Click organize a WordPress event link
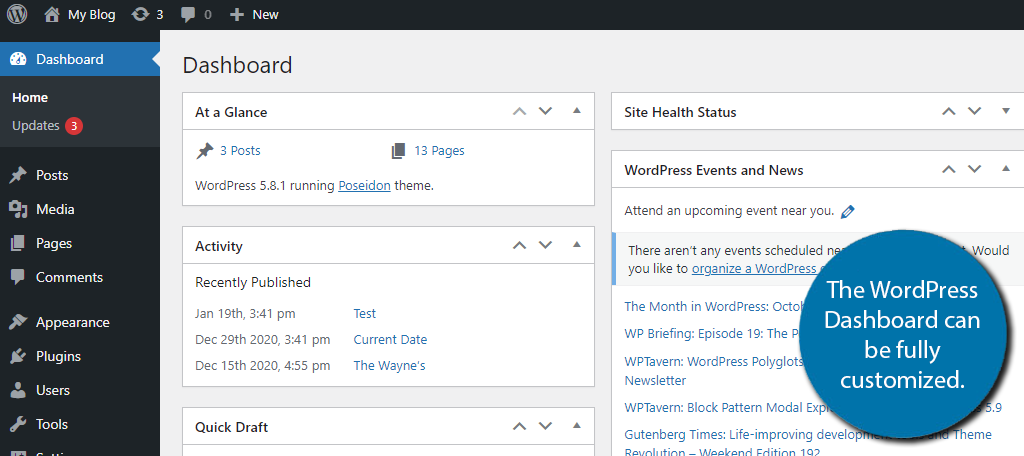This screenshot has height=456, width=1024. pos(754,269)
